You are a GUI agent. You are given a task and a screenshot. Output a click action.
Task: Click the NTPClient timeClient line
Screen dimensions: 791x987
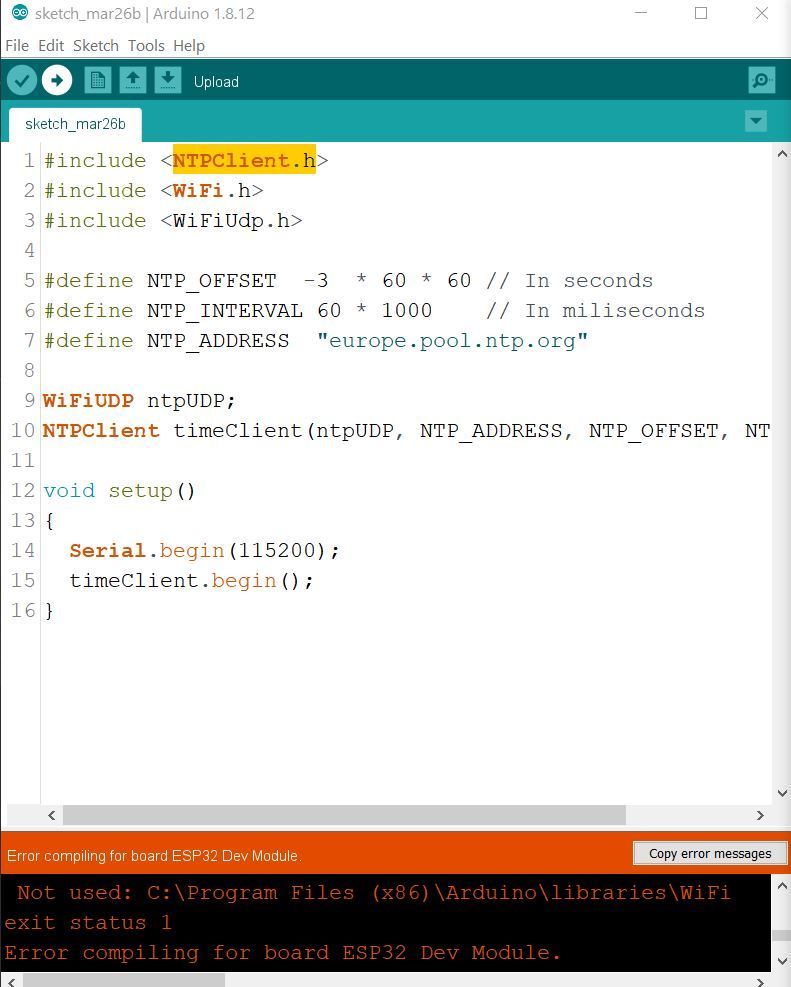406,431
